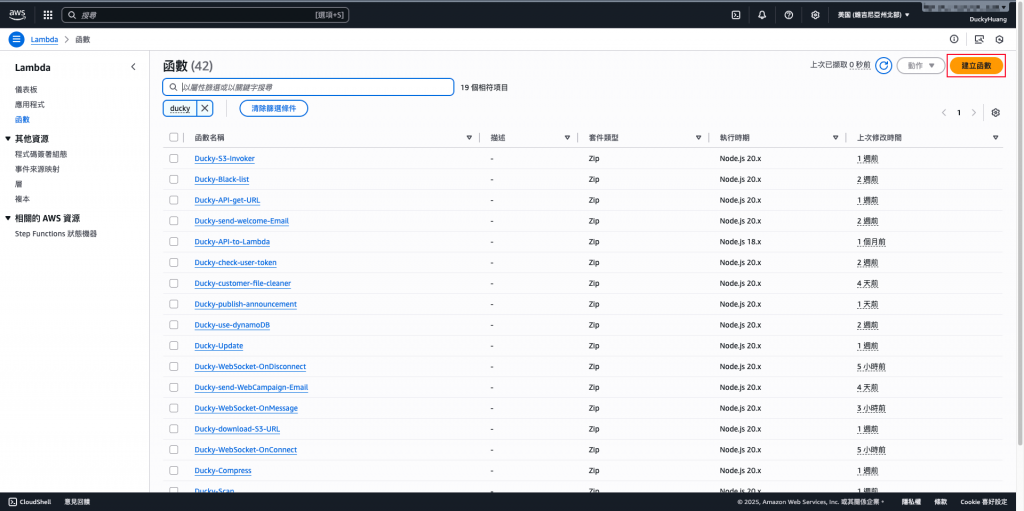Focus the AWS global search box
The height and width of the screenshot is (511, 1024).
tap(205, 15)
